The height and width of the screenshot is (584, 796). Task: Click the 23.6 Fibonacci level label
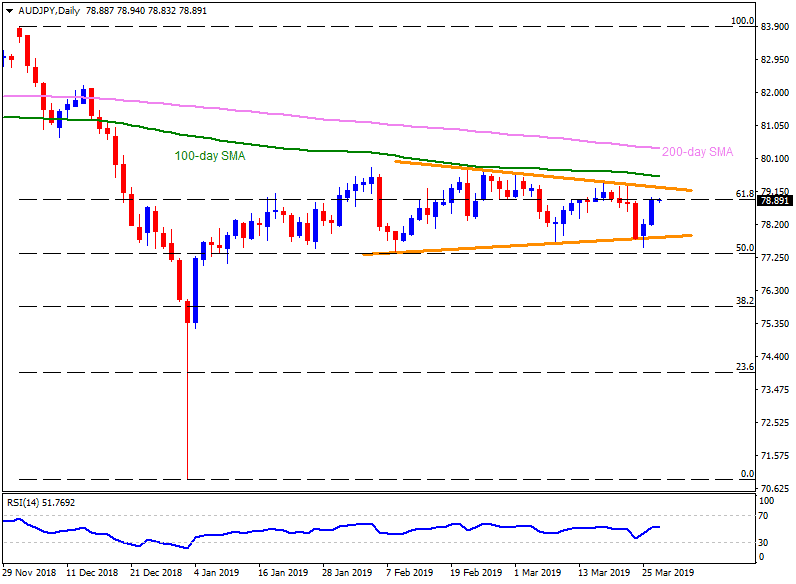[744, 367]
